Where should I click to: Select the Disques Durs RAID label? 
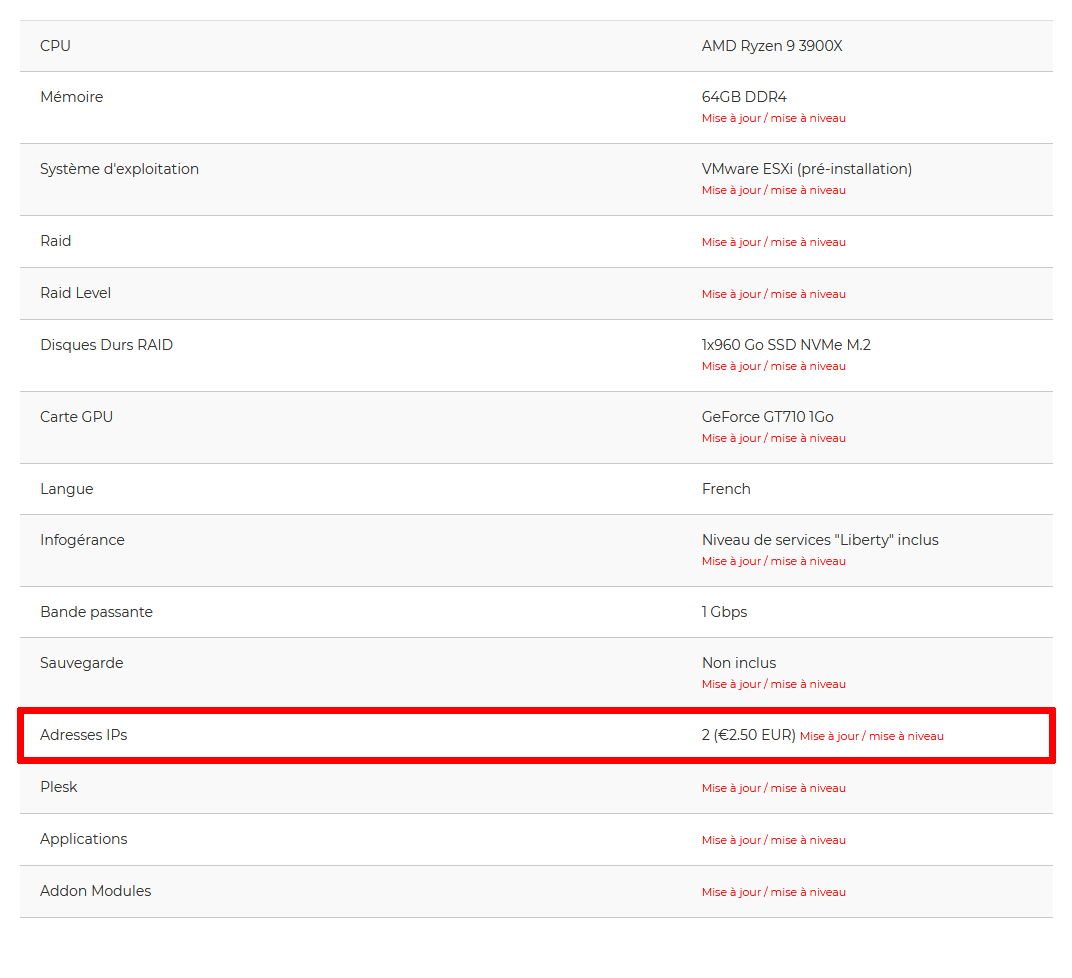(107, 344)
